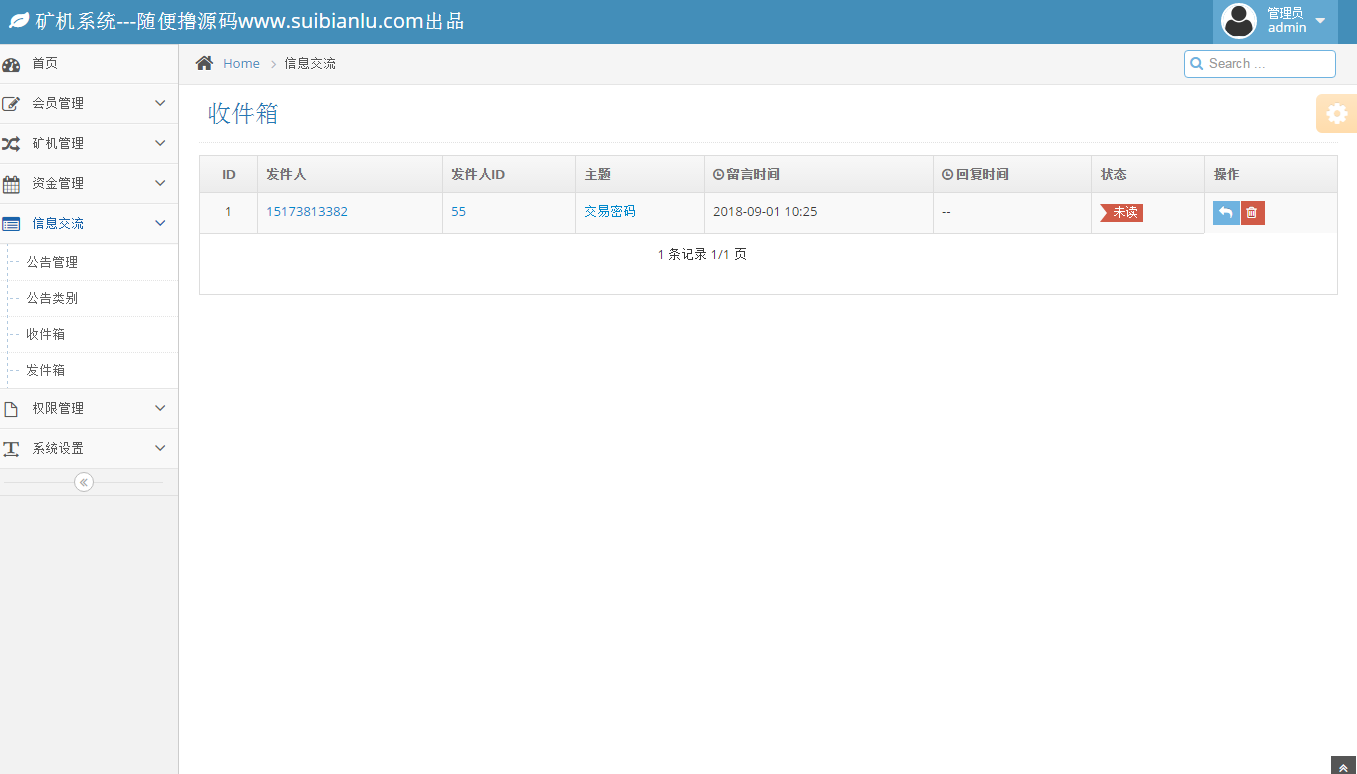This screenshot has width=1357, height=774.
Task: Click the blue reply icon in message row
Action: [x=1226, y=213]
